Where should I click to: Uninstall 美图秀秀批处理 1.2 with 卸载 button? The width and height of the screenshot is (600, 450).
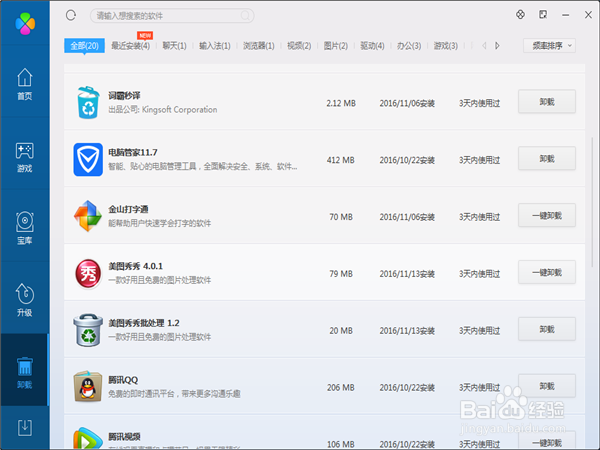pos(547,329)
